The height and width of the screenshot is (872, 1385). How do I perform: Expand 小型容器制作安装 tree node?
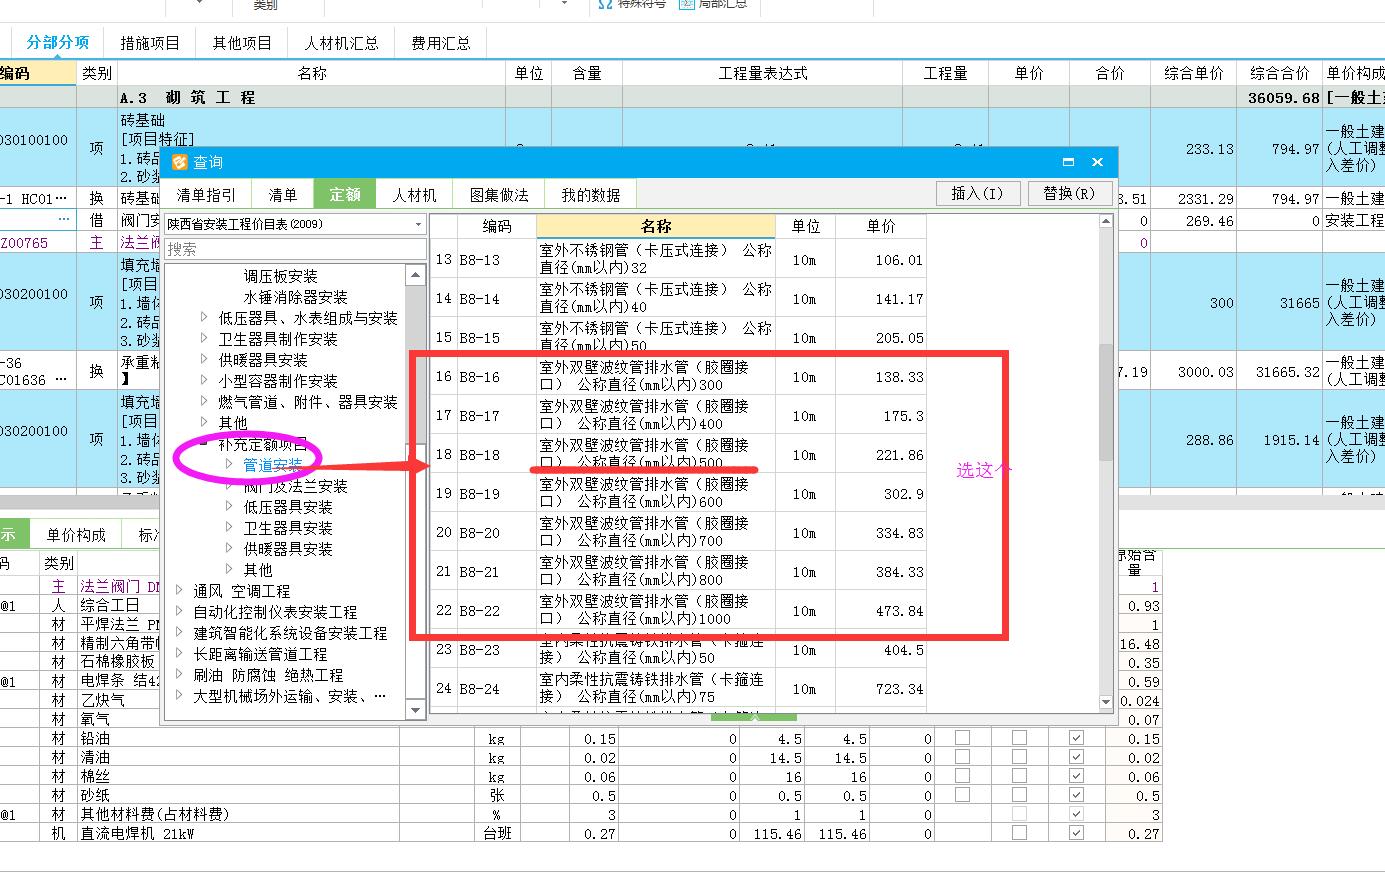coord(204,380)
